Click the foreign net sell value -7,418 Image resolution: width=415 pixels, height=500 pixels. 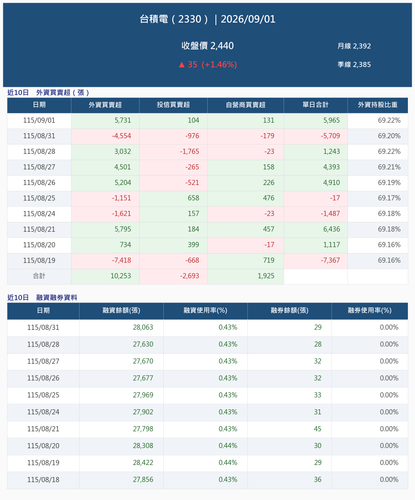tap(121, 260)
